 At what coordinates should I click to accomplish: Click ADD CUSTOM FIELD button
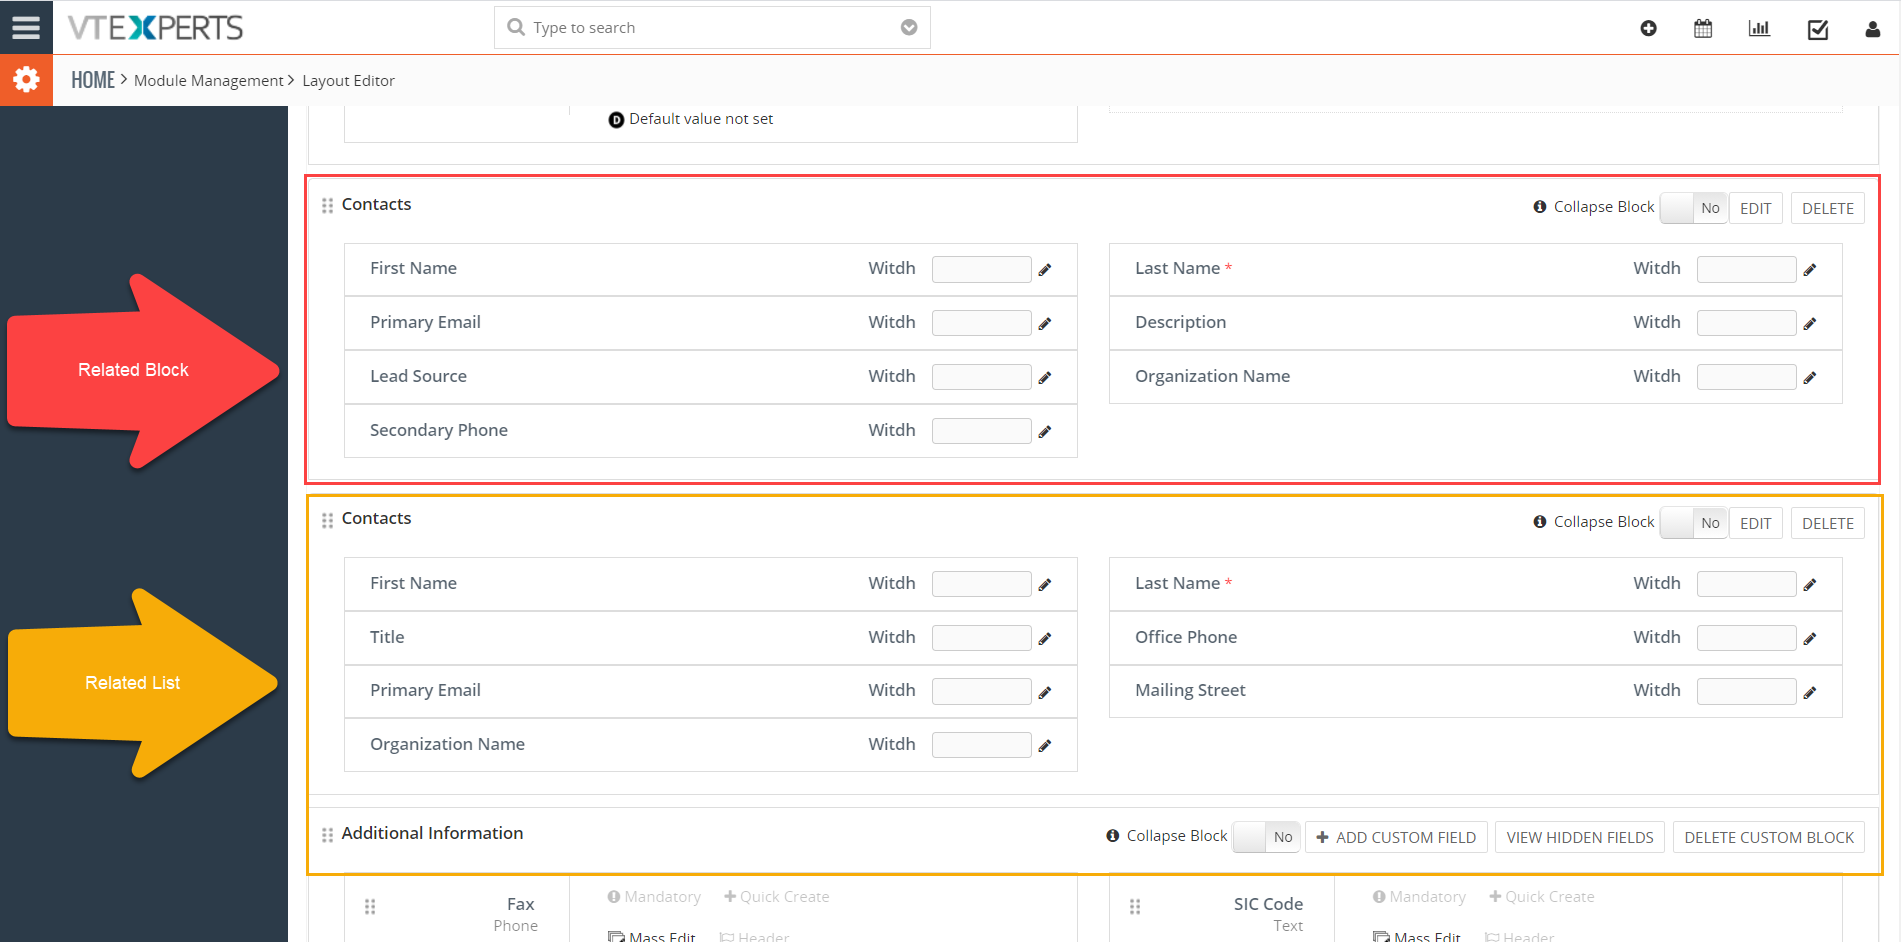pos(1396,837)
